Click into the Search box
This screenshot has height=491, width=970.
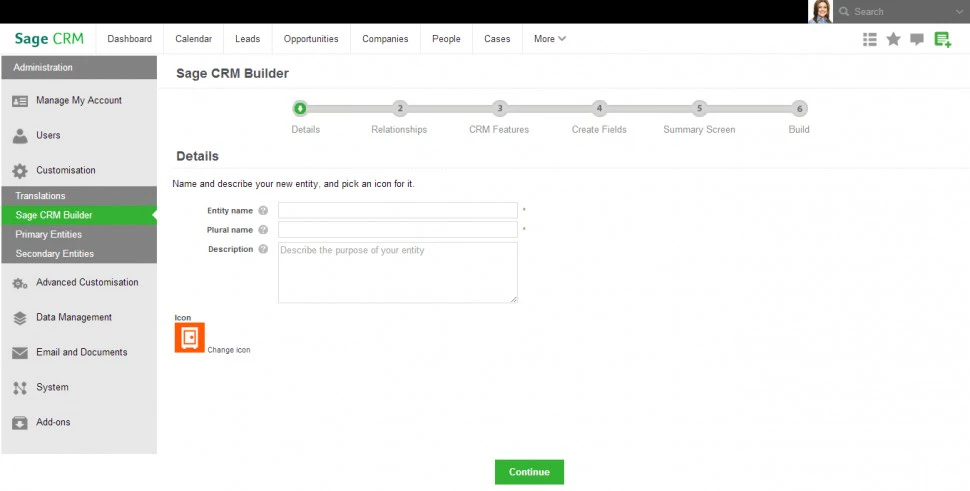point(902,12)
